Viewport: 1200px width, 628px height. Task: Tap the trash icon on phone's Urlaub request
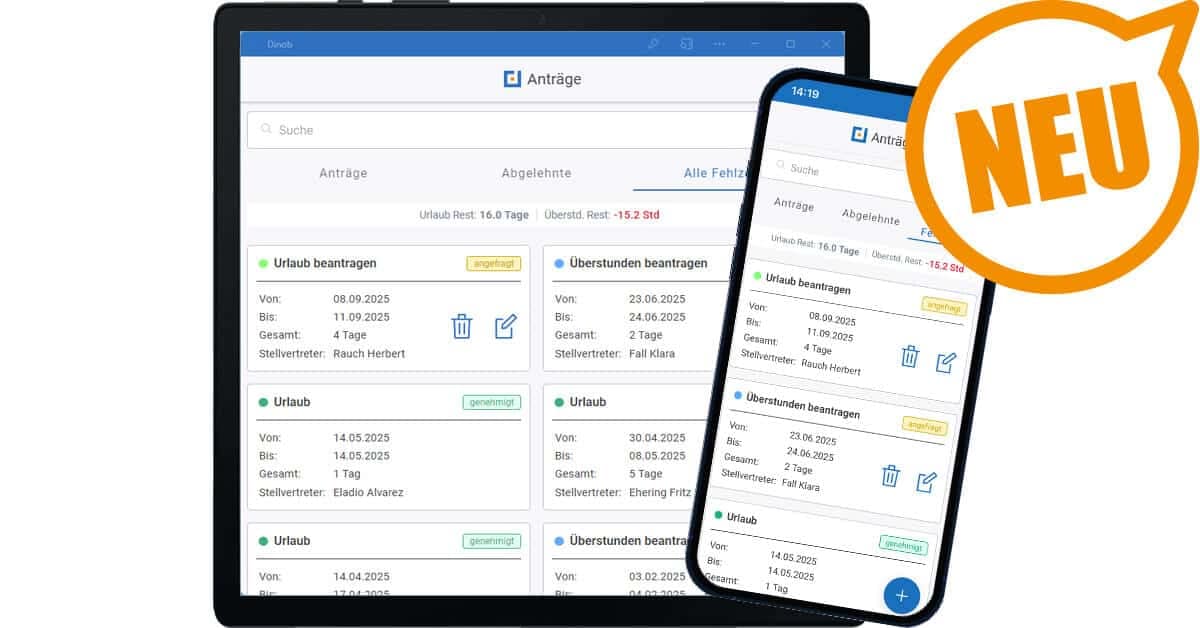(x=909, y=356)
